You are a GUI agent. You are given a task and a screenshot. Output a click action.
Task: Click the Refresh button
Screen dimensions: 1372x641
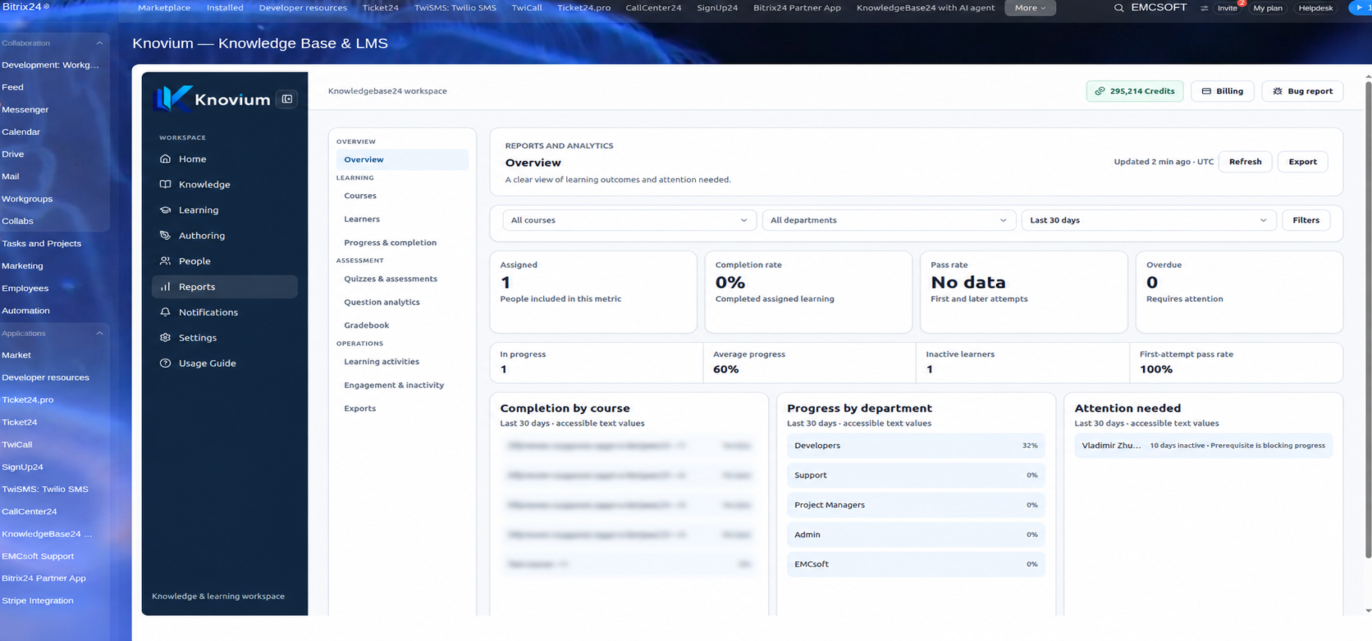[1245, 161]
